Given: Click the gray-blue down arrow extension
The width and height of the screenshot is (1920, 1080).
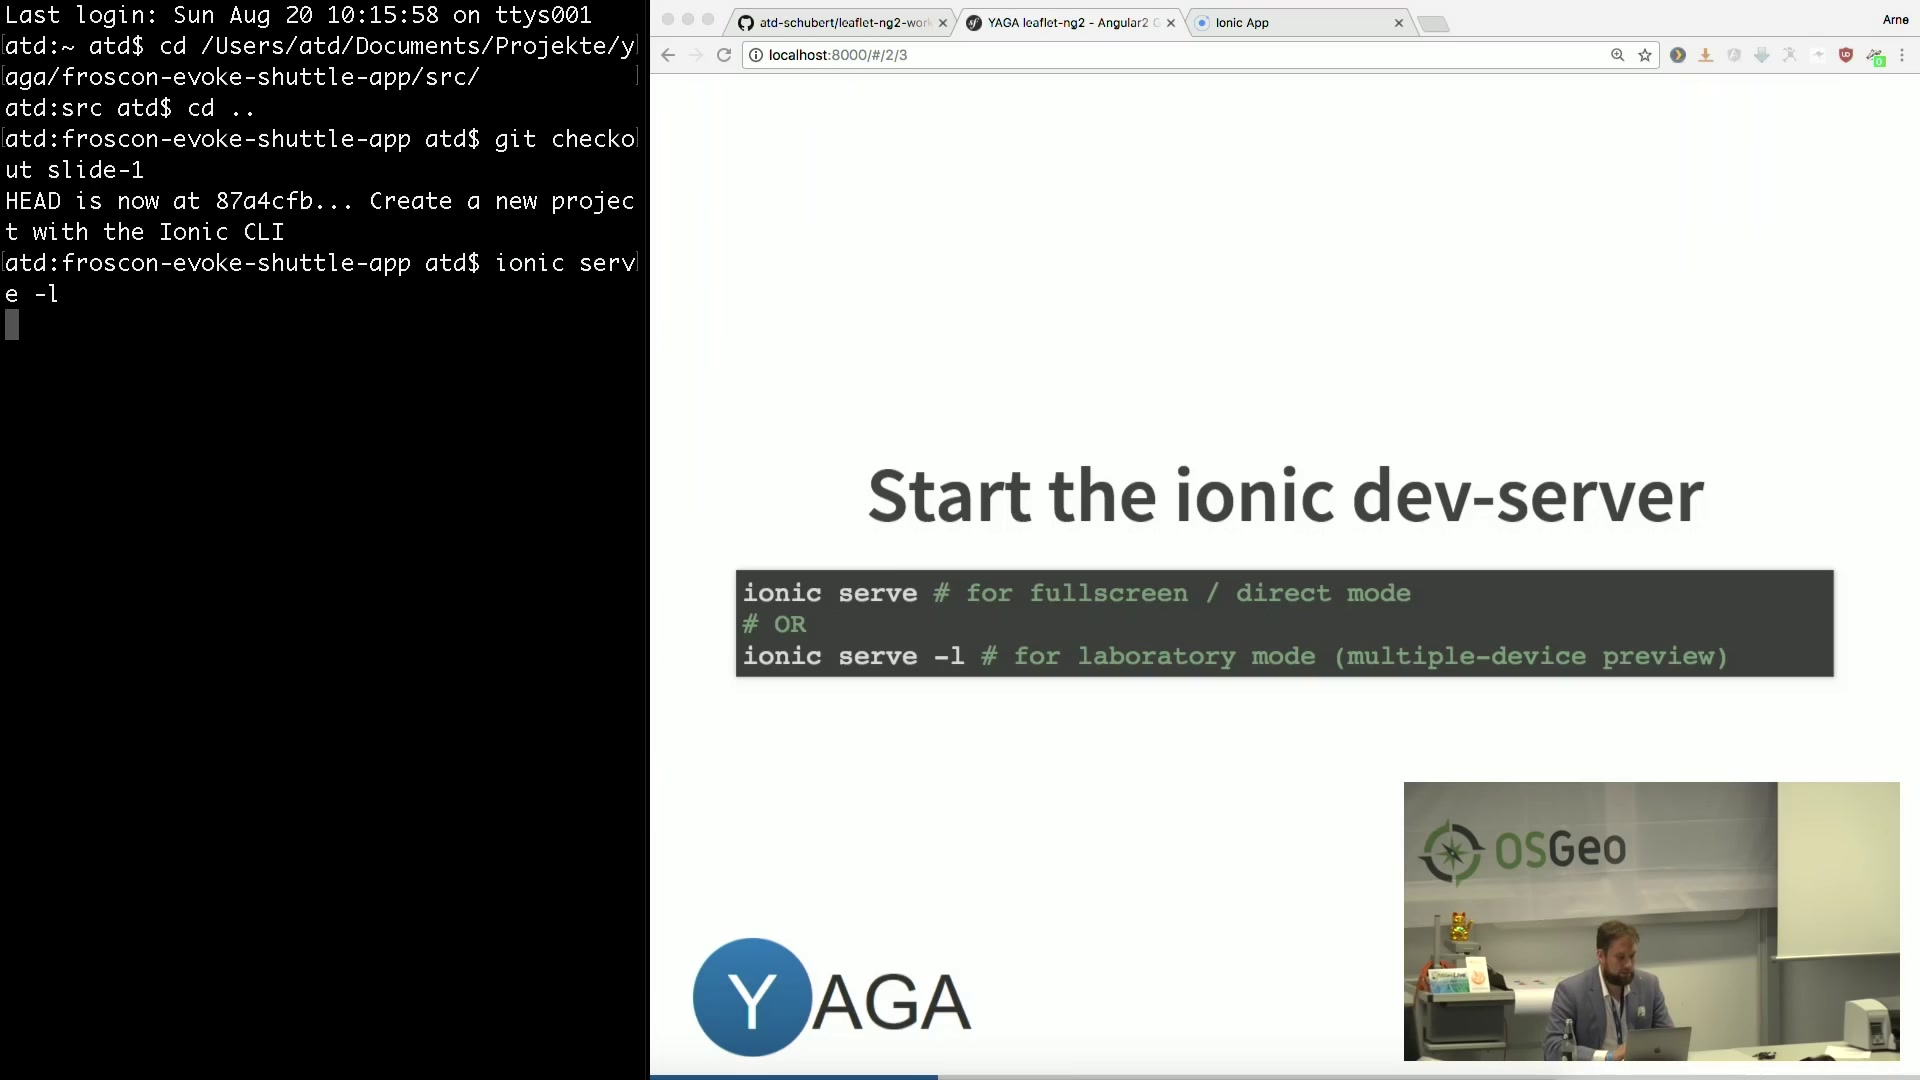Looking at the screenshot, I should click(1762, 55).
